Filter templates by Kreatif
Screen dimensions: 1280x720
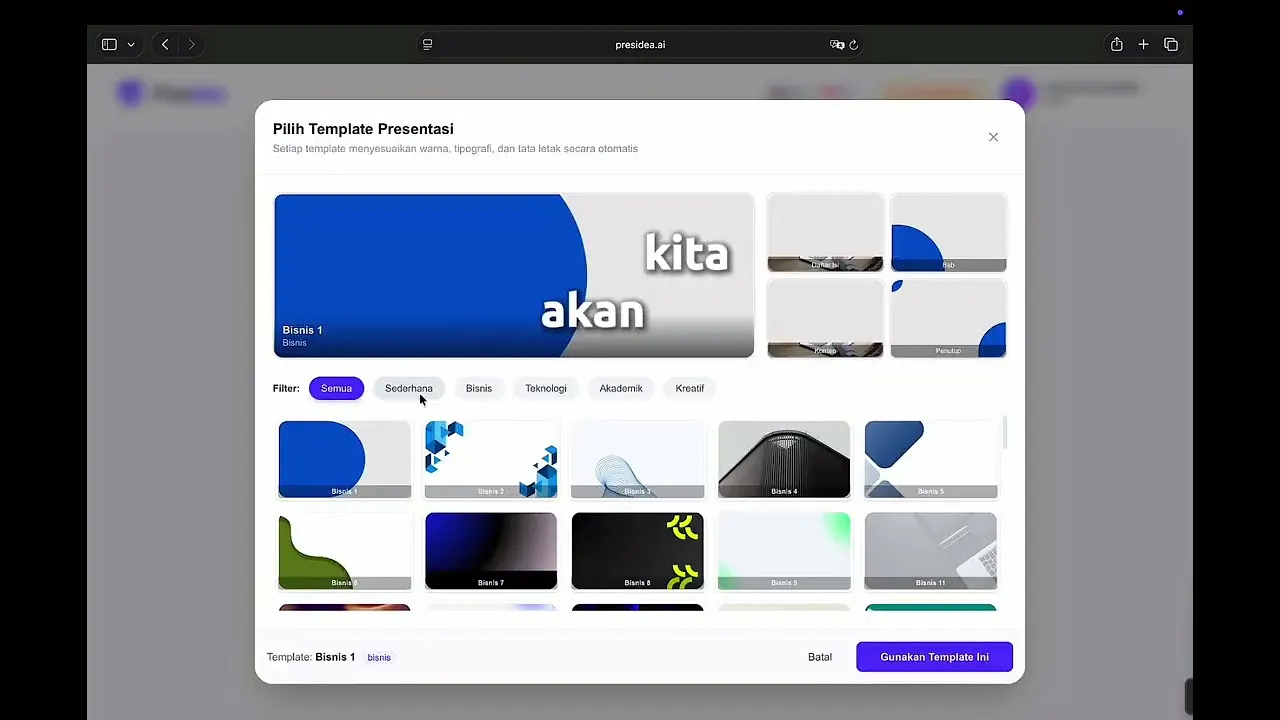[x=690, y=388]
